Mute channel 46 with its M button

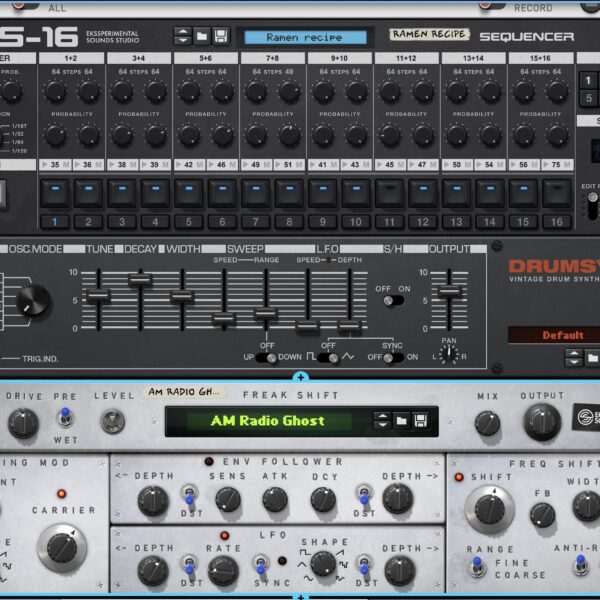click(233, 165)
